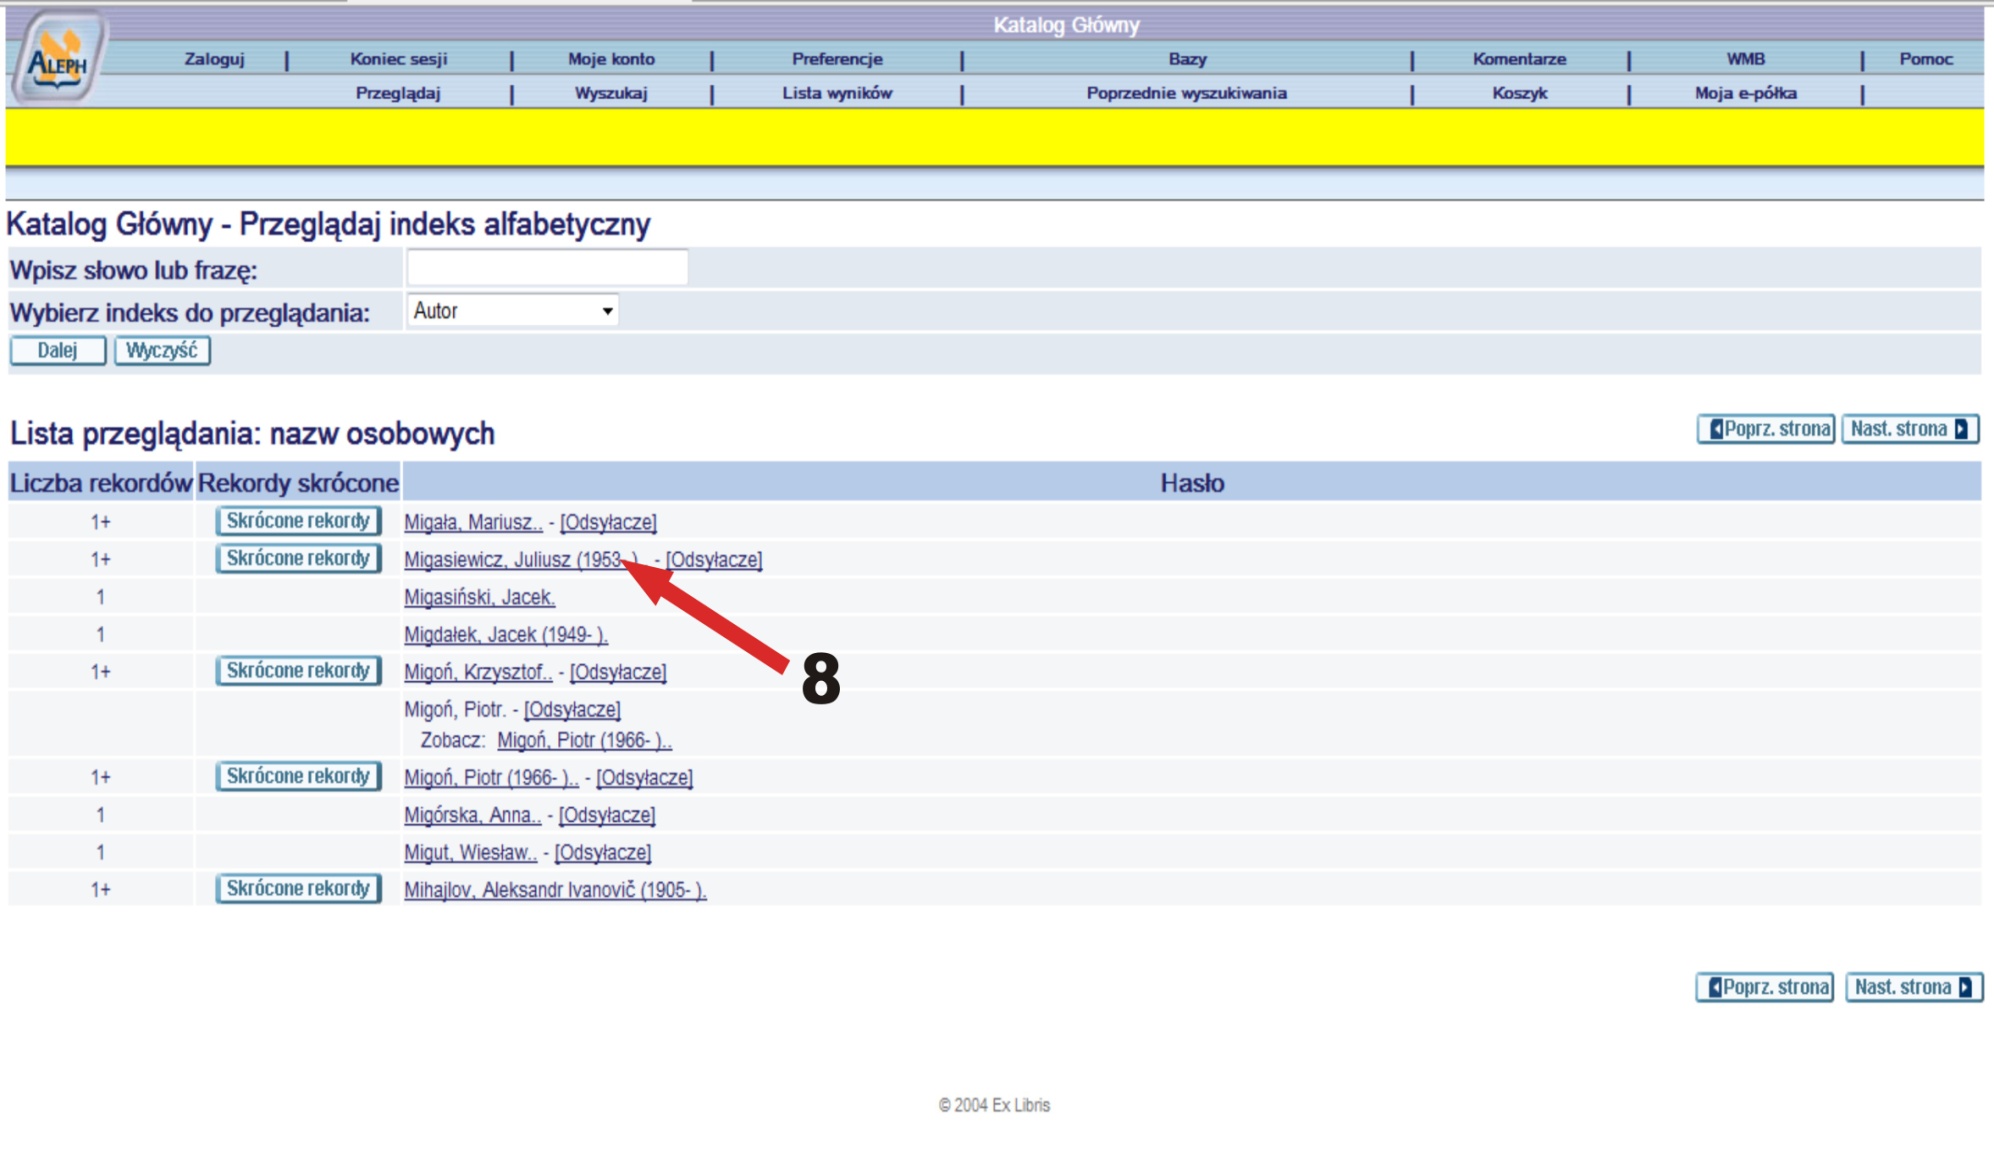This screenshot has height=1149, width=1994.
Task: Click the Hasło column header
Action: pos(1192,483)
